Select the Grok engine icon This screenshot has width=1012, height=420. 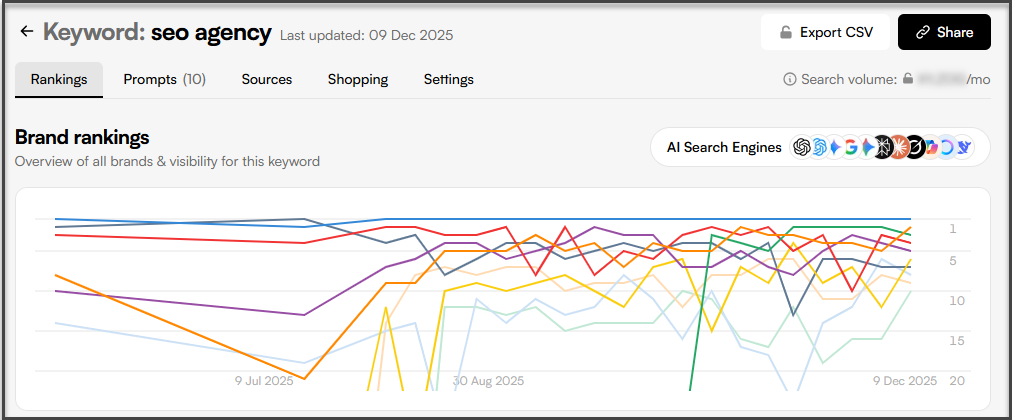[x=915, y=147]
